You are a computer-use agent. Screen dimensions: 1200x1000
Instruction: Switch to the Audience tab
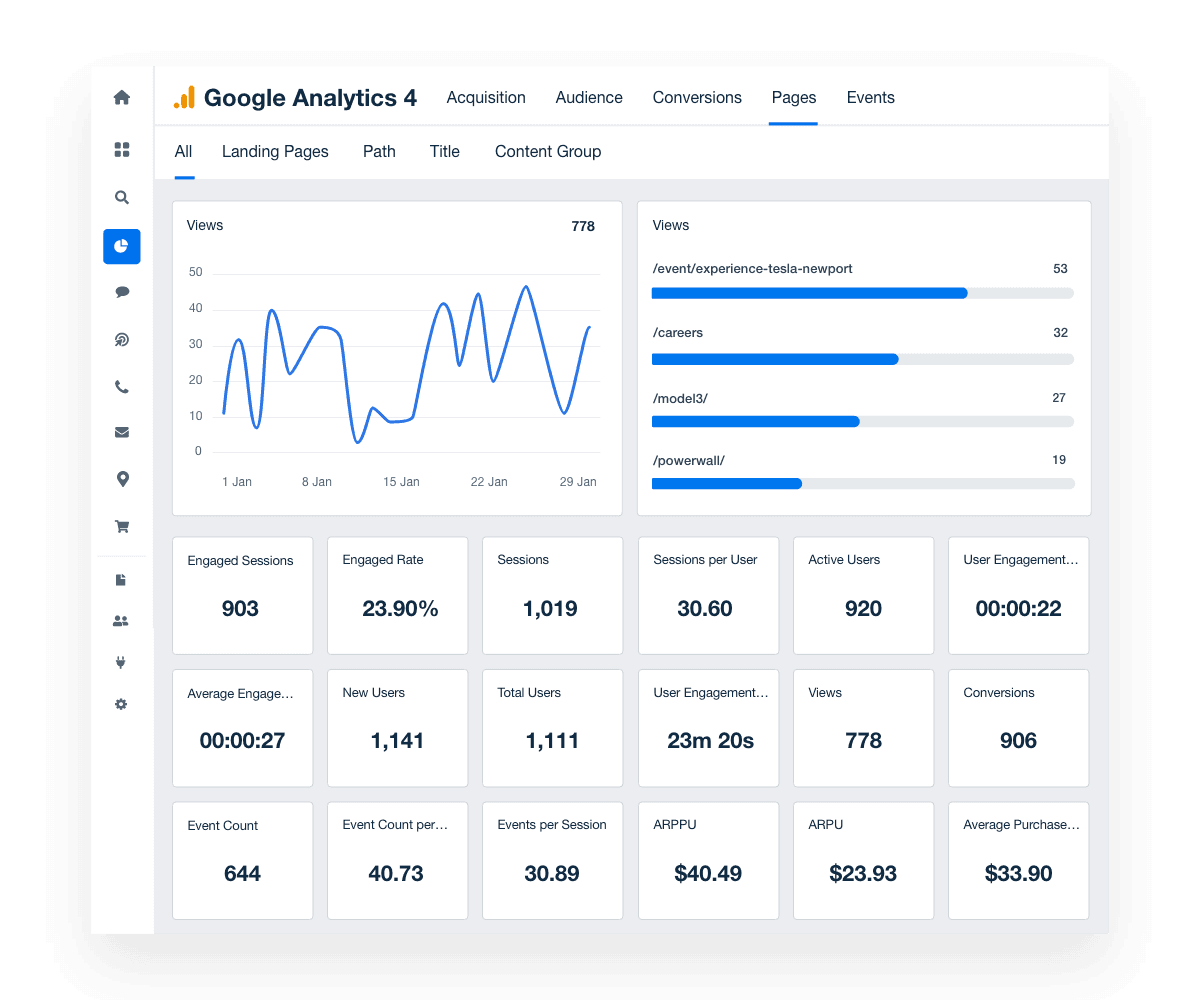[x=589, y=97]
